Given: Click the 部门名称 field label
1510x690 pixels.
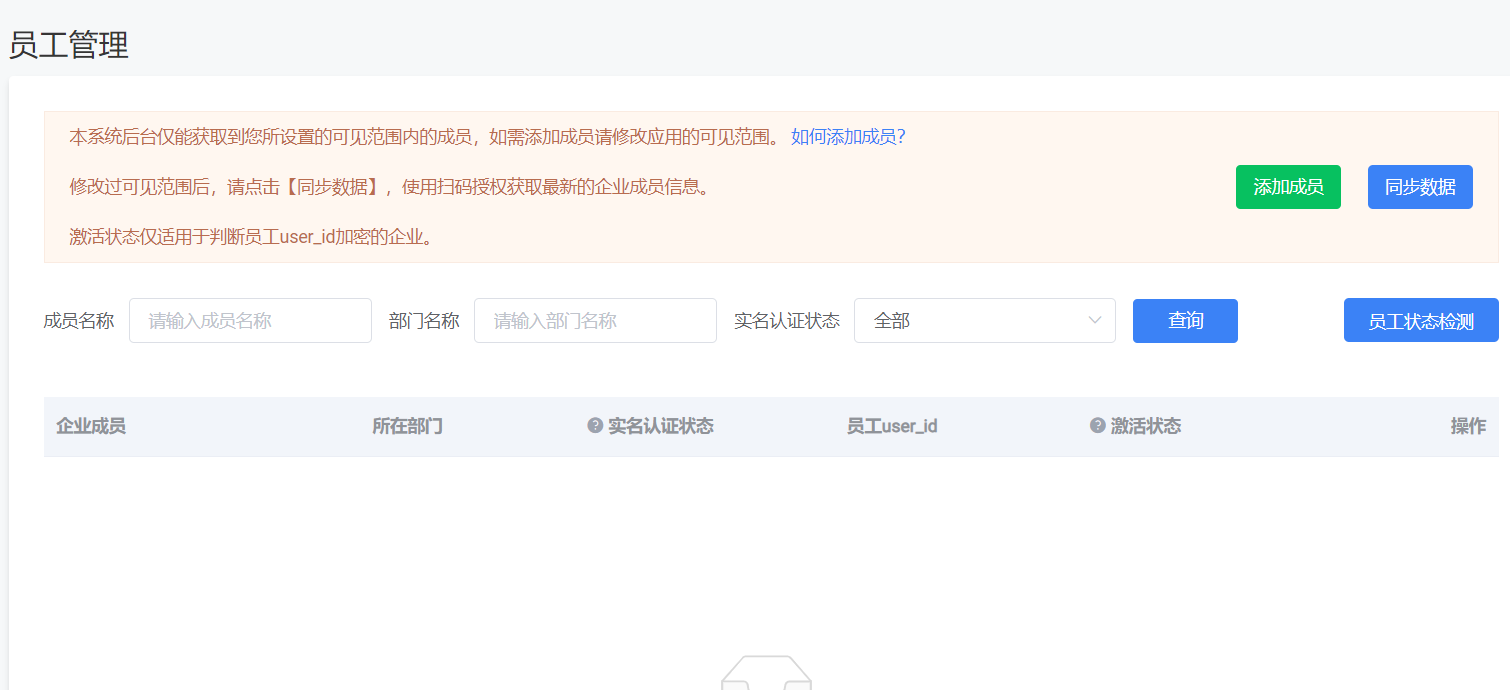Looking at the screenshot, I should point(424,321).
